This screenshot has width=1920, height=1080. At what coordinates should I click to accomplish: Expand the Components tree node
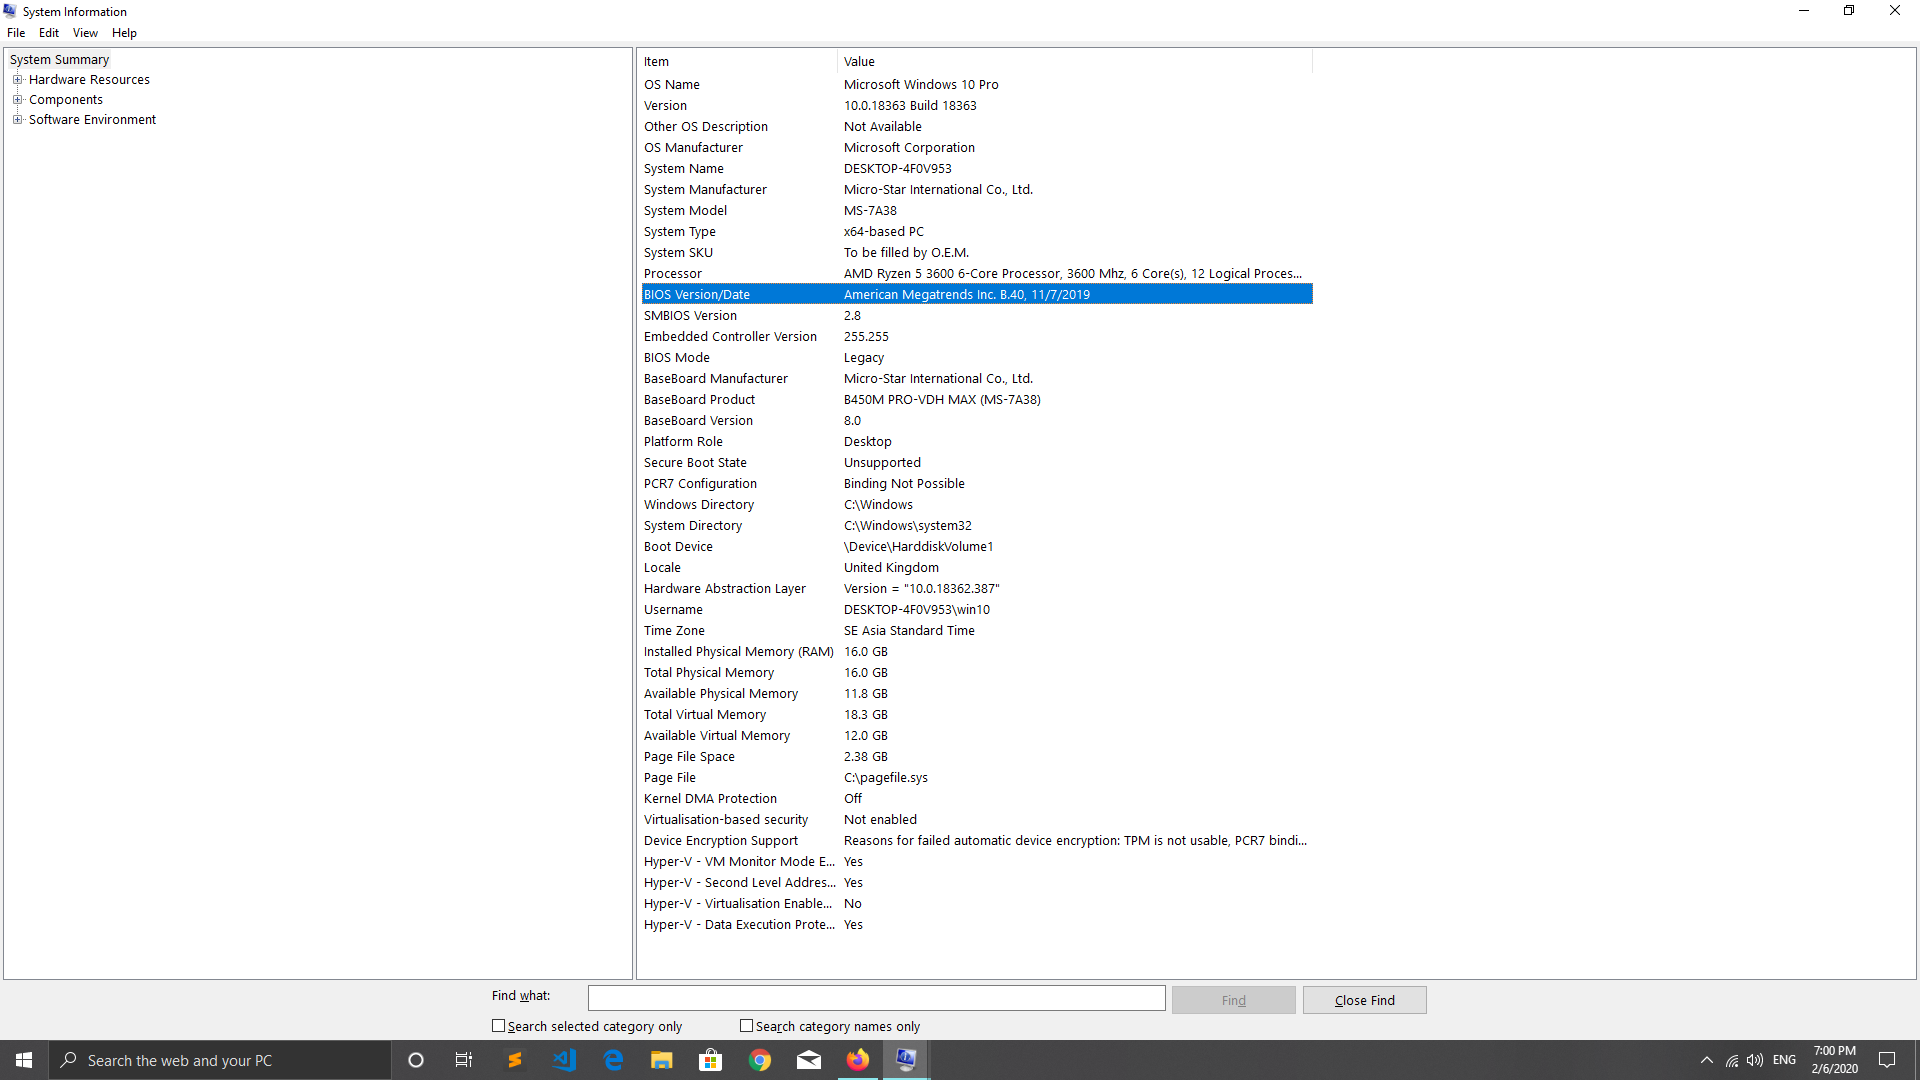click(17, 100)
